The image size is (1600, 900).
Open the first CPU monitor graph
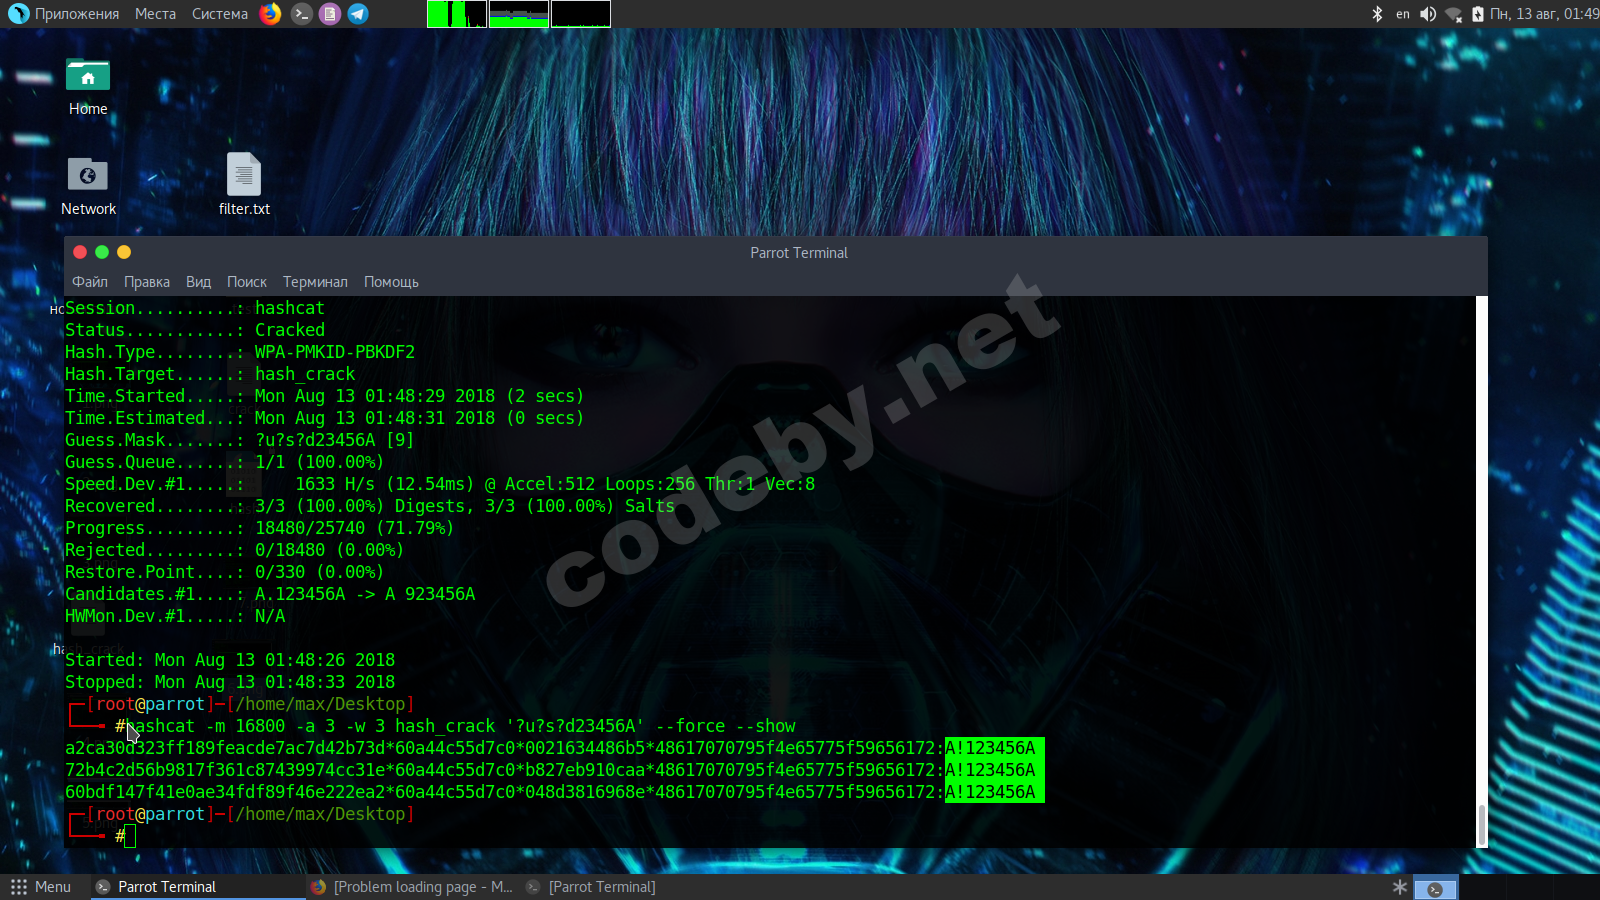pos(457,14)
